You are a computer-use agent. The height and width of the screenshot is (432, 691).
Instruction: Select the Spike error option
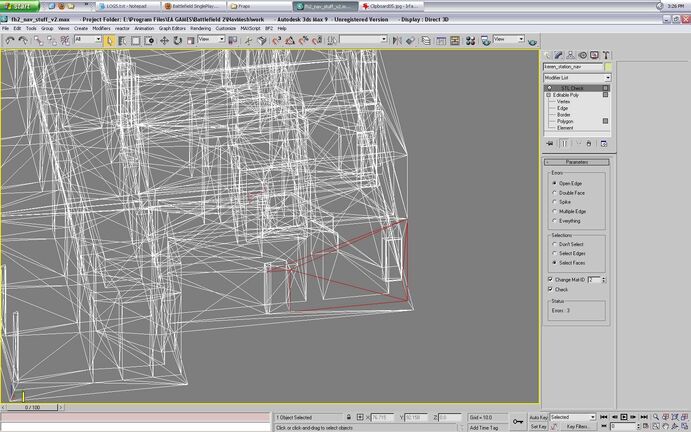[561, 202]
